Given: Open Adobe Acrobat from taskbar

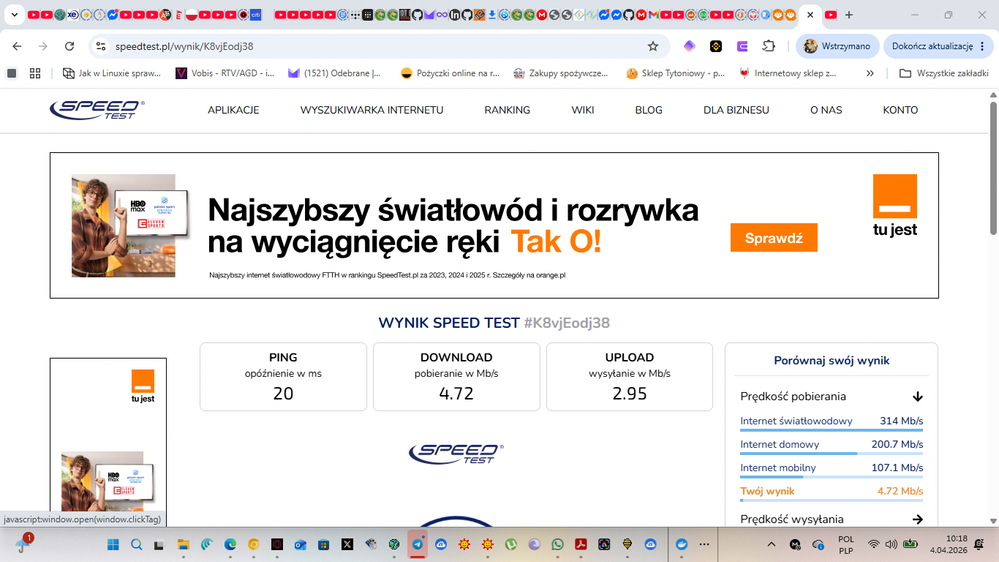Looking at the screenshot, I should 581,544.
